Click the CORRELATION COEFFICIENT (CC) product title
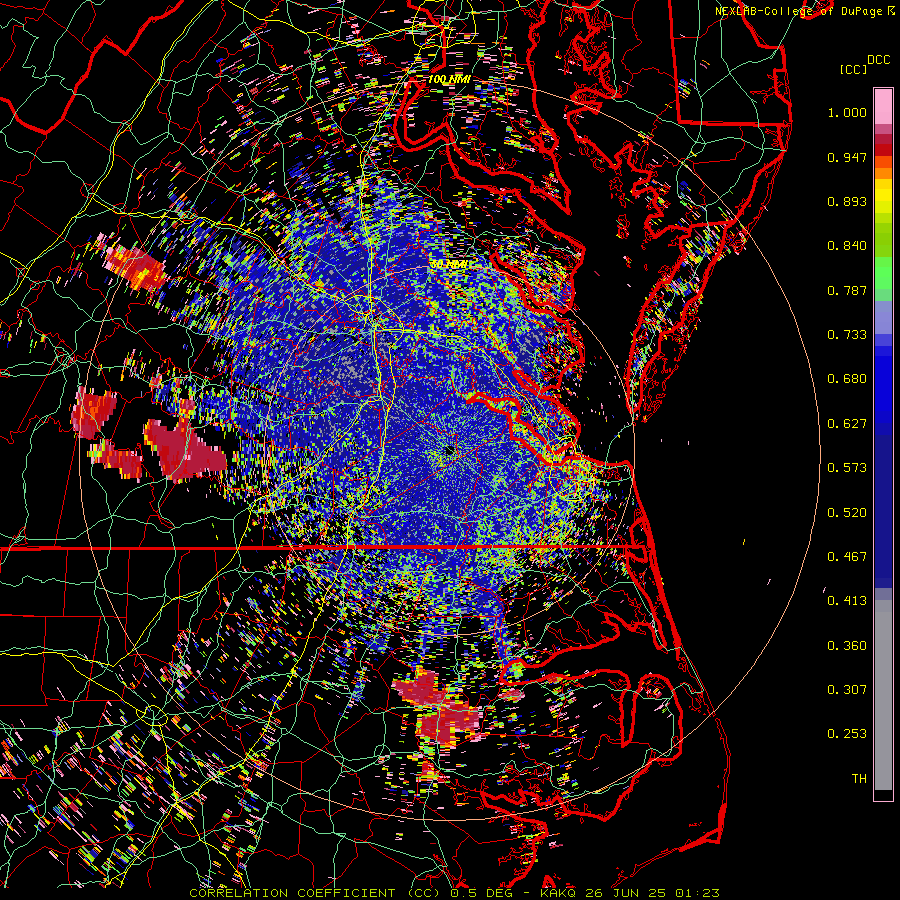Viewport: 900px width, 900px height. (x=317, y=893)
